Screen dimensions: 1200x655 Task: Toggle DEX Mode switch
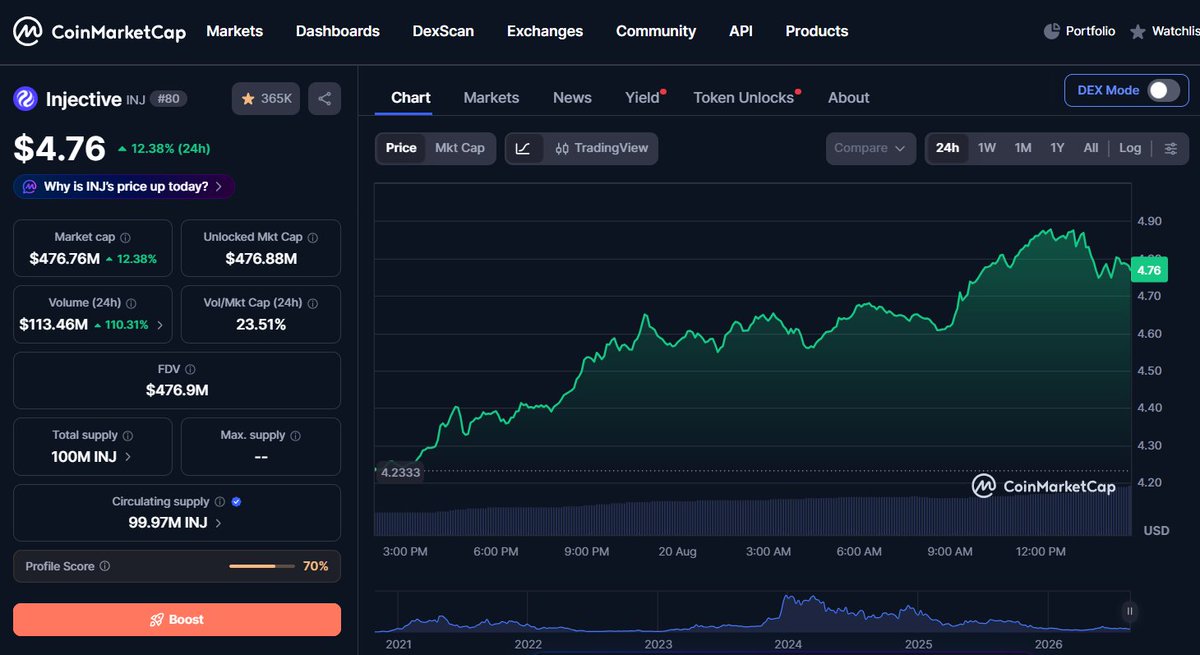[1163, 90]
